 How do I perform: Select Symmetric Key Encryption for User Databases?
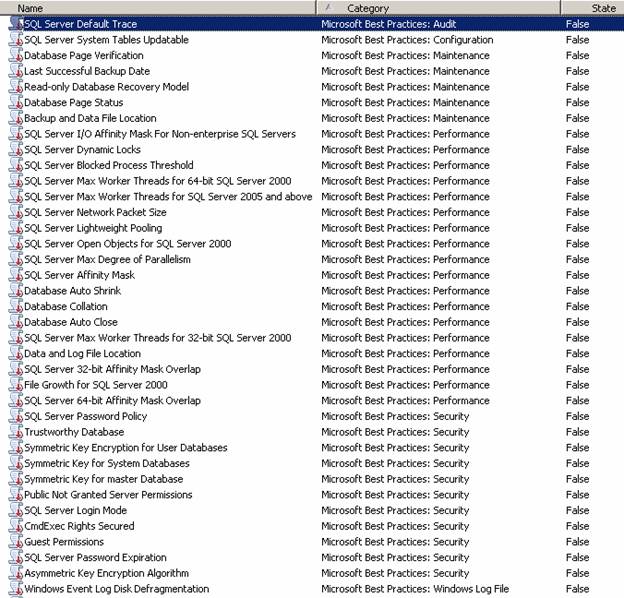point(126,448)
